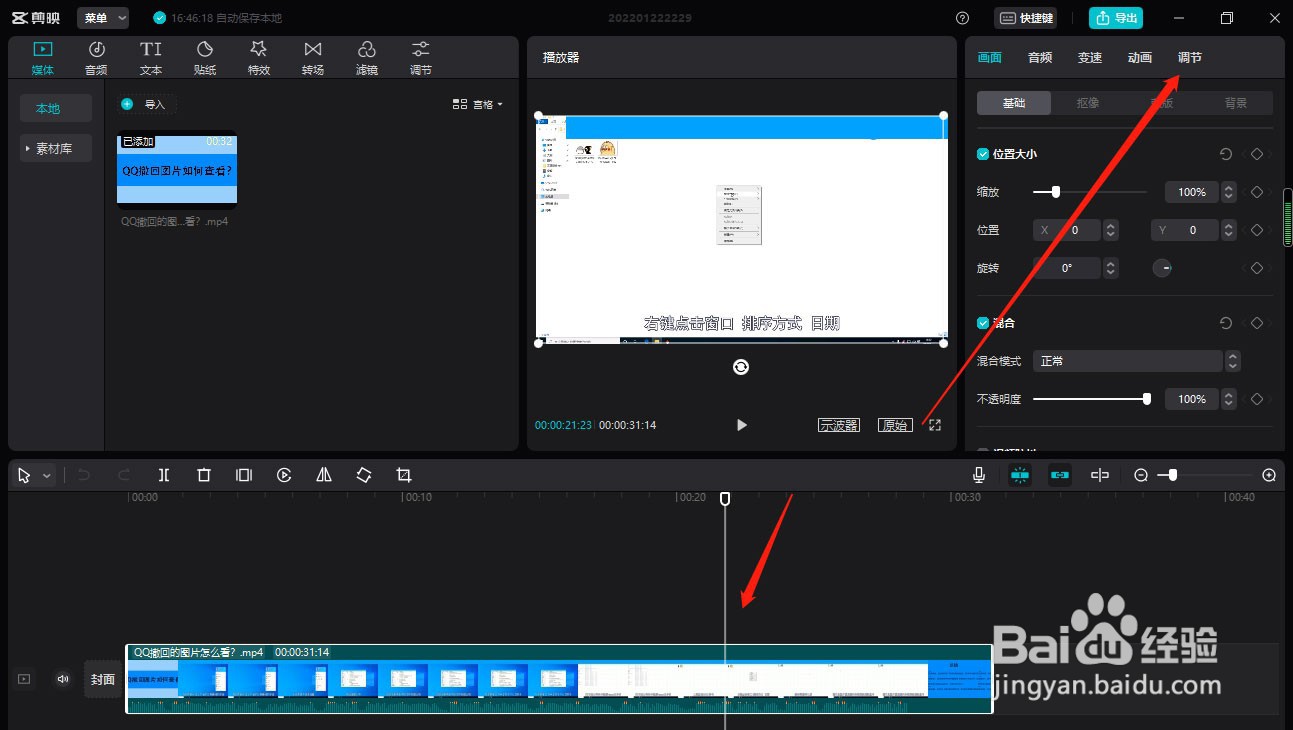
Task: Click the freeze frame icon in timeline toolbar
Action: pyautogui.click(x=244, y=475)
